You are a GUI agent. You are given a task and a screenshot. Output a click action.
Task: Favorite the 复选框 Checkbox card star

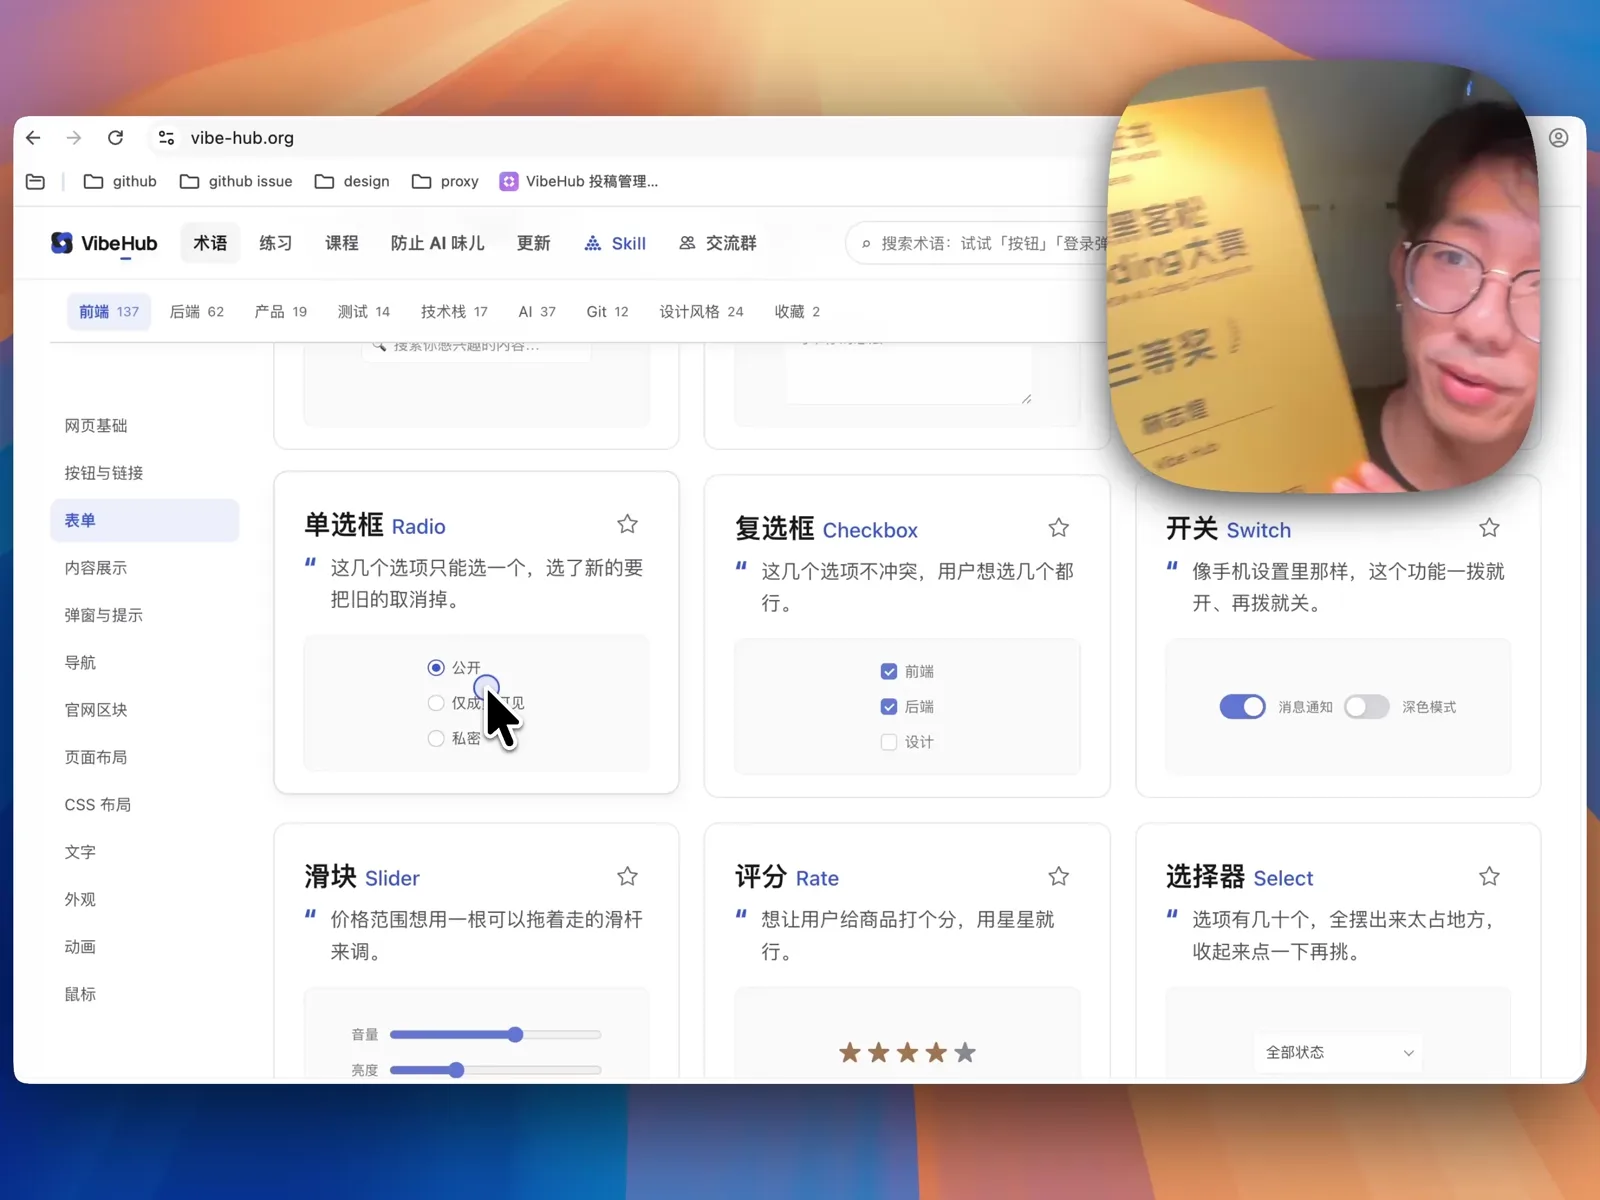coord(1059,528)
